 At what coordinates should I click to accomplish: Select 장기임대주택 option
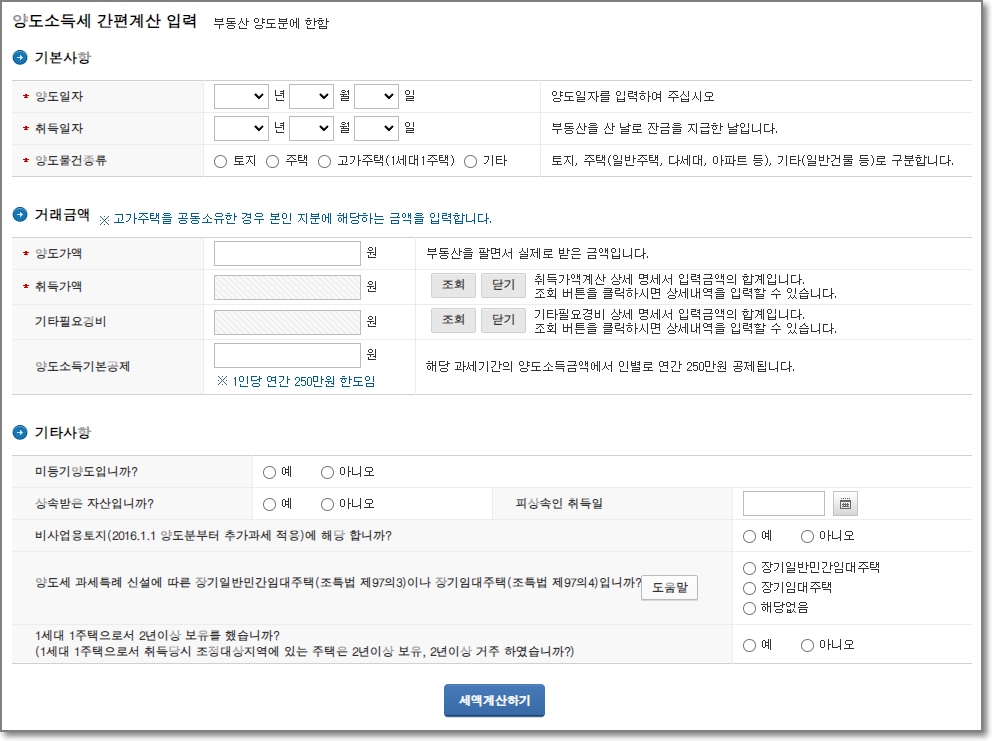coord(749,588)
